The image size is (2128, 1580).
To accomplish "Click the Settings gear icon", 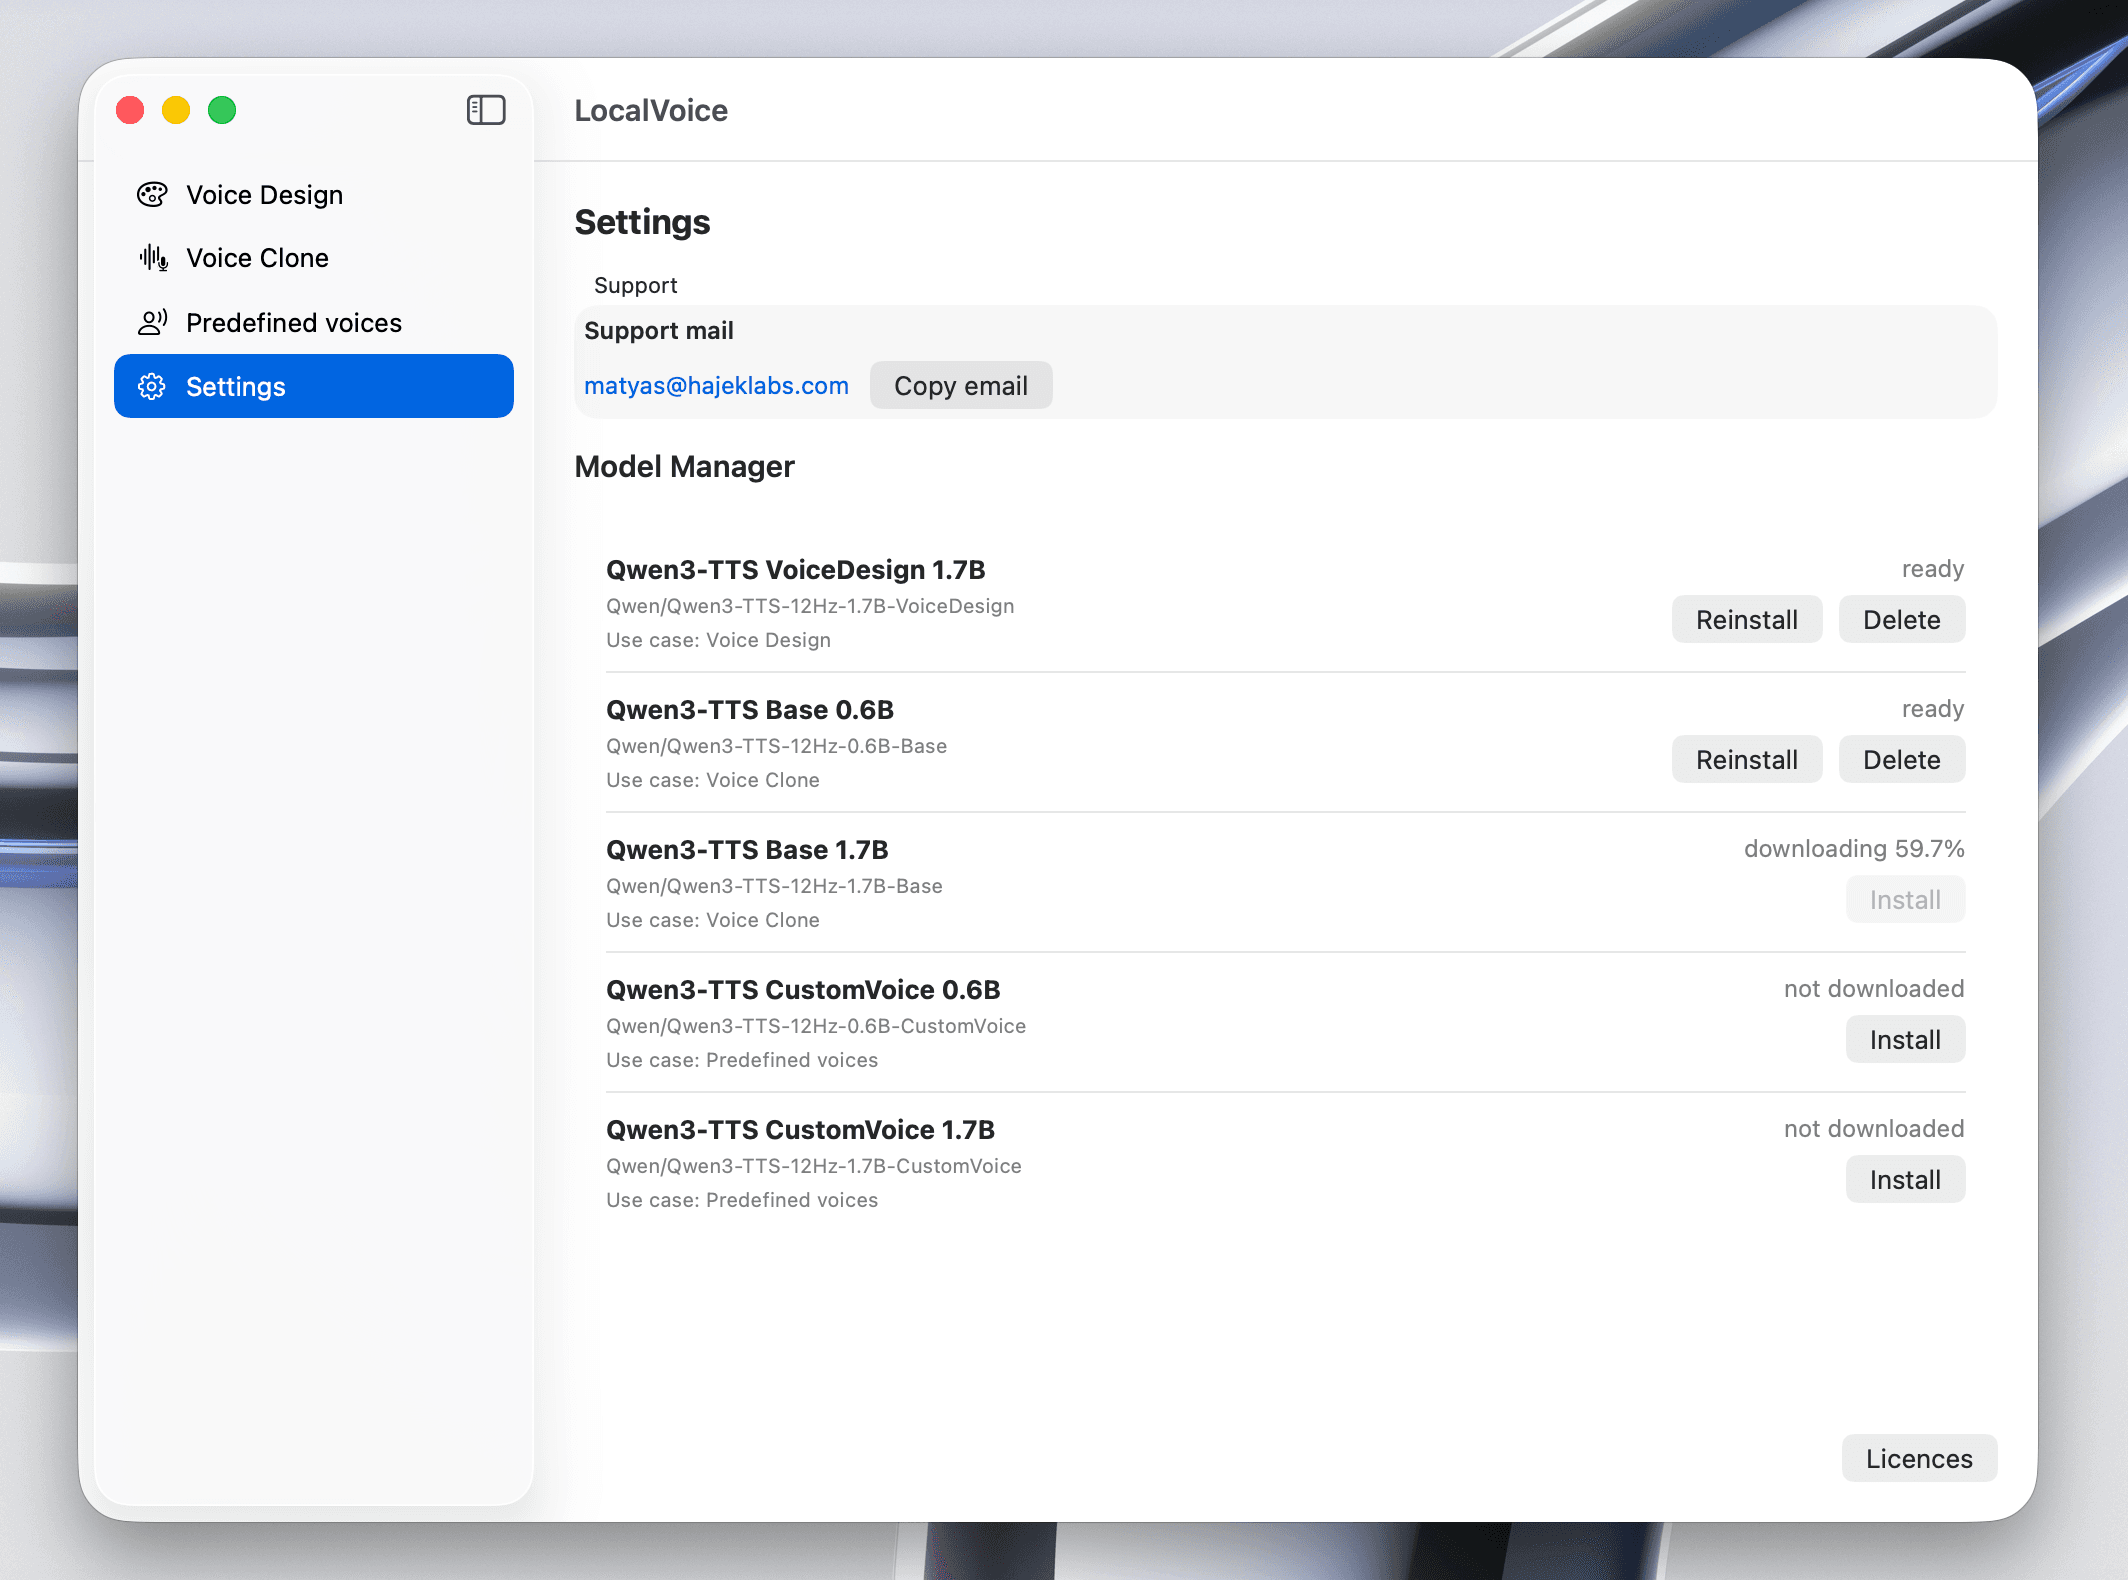I will pos(152,386).
